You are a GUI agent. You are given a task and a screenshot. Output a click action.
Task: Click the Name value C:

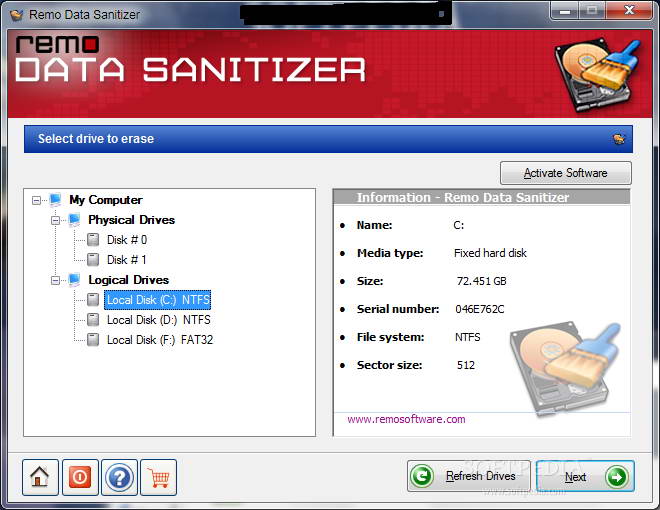coord(459,225)
